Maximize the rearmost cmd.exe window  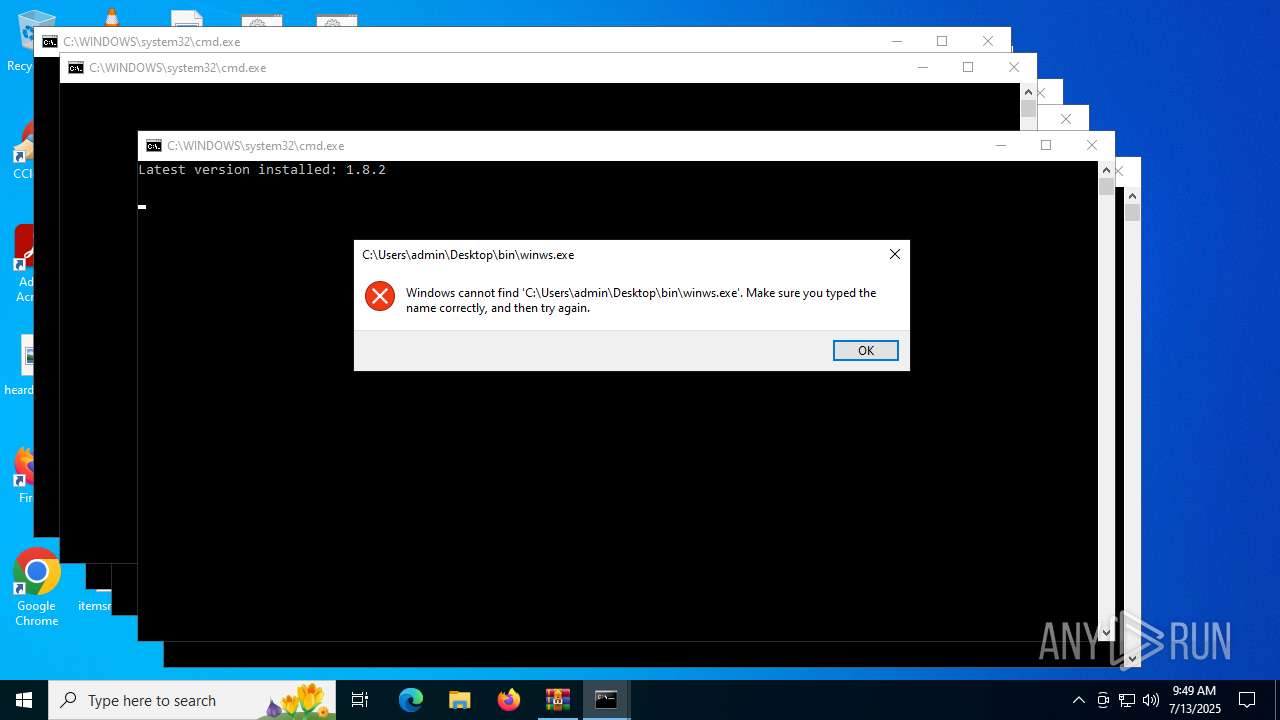click(x=942, y=41)
